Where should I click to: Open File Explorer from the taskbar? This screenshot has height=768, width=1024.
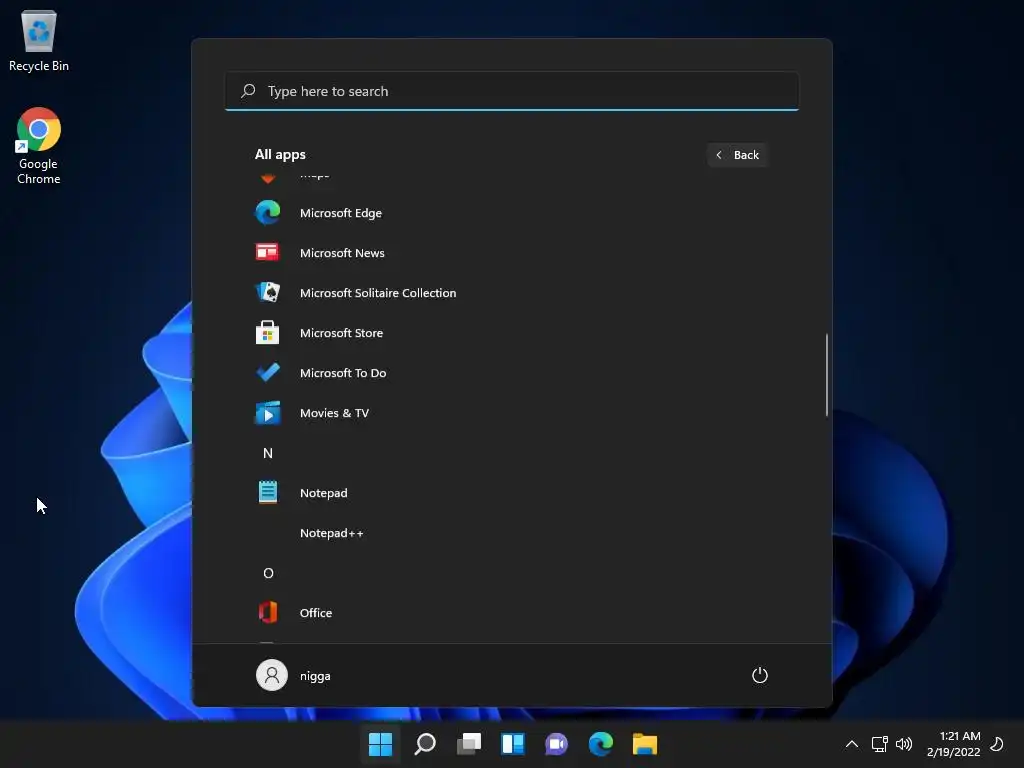(645, 744)
